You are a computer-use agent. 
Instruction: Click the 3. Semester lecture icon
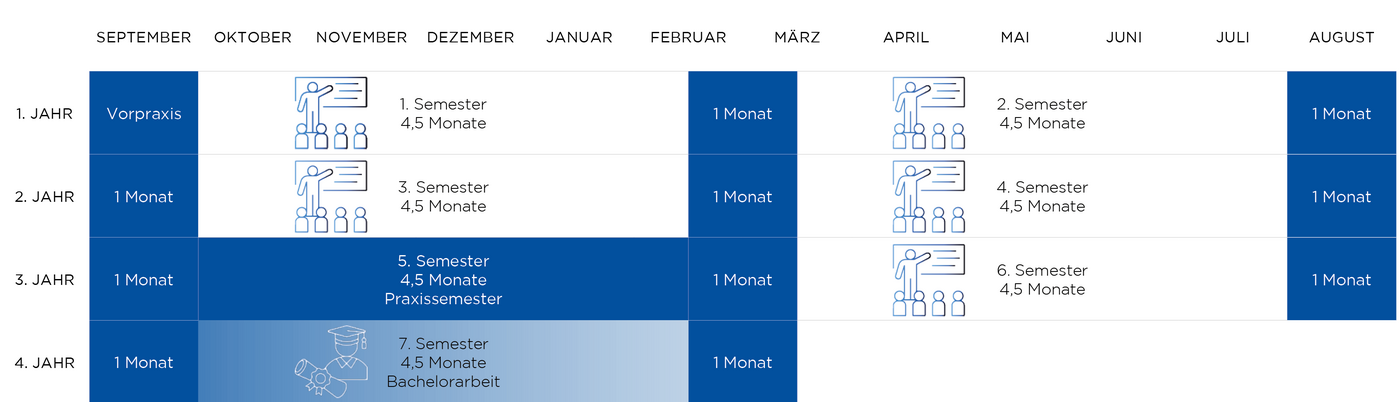tap(331, 196)
